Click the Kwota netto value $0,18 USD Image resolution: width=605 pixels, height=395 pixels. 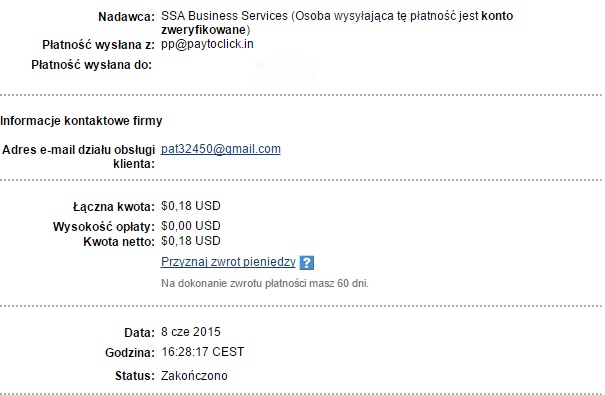point(191,241)
